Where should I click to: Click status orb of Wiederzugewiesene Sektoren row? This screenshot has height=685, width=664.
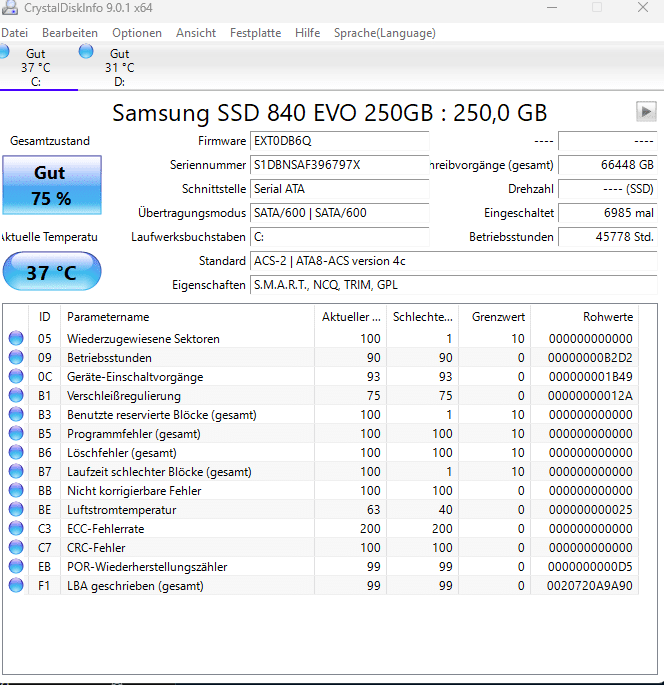click(x=16, y=339)
